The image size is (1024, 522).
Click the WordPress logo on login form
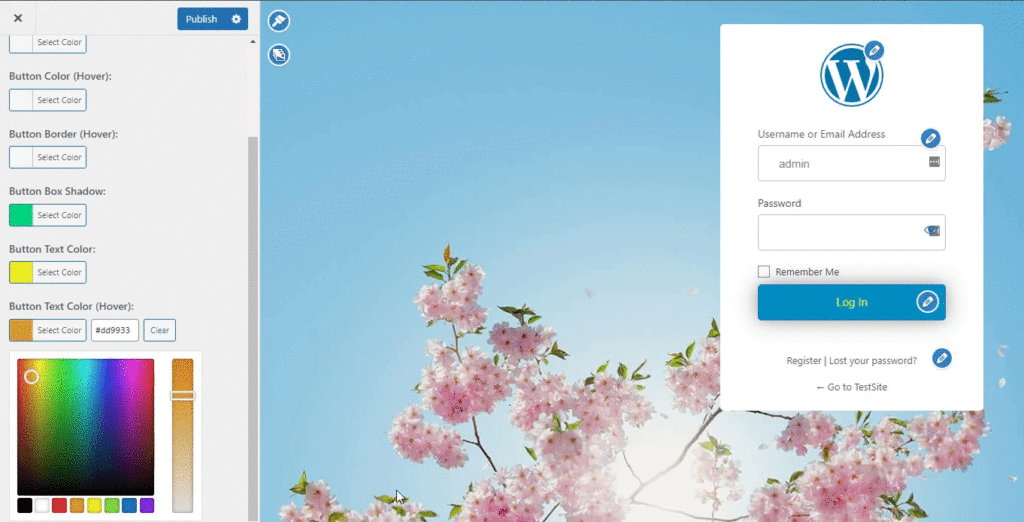[x=852, y=75]
